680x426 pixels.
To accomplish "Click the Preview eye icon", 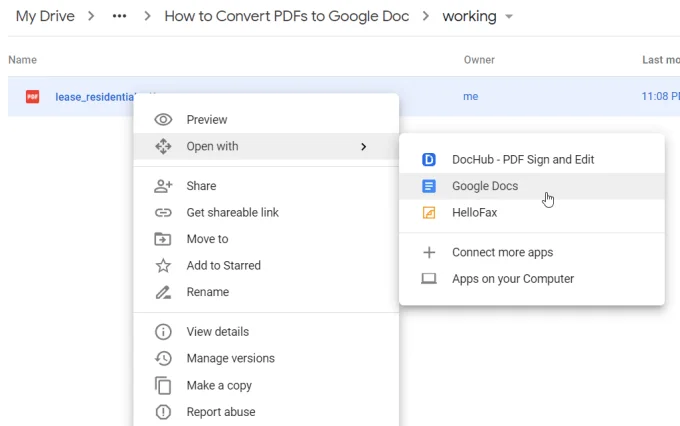I will point(163,120).
